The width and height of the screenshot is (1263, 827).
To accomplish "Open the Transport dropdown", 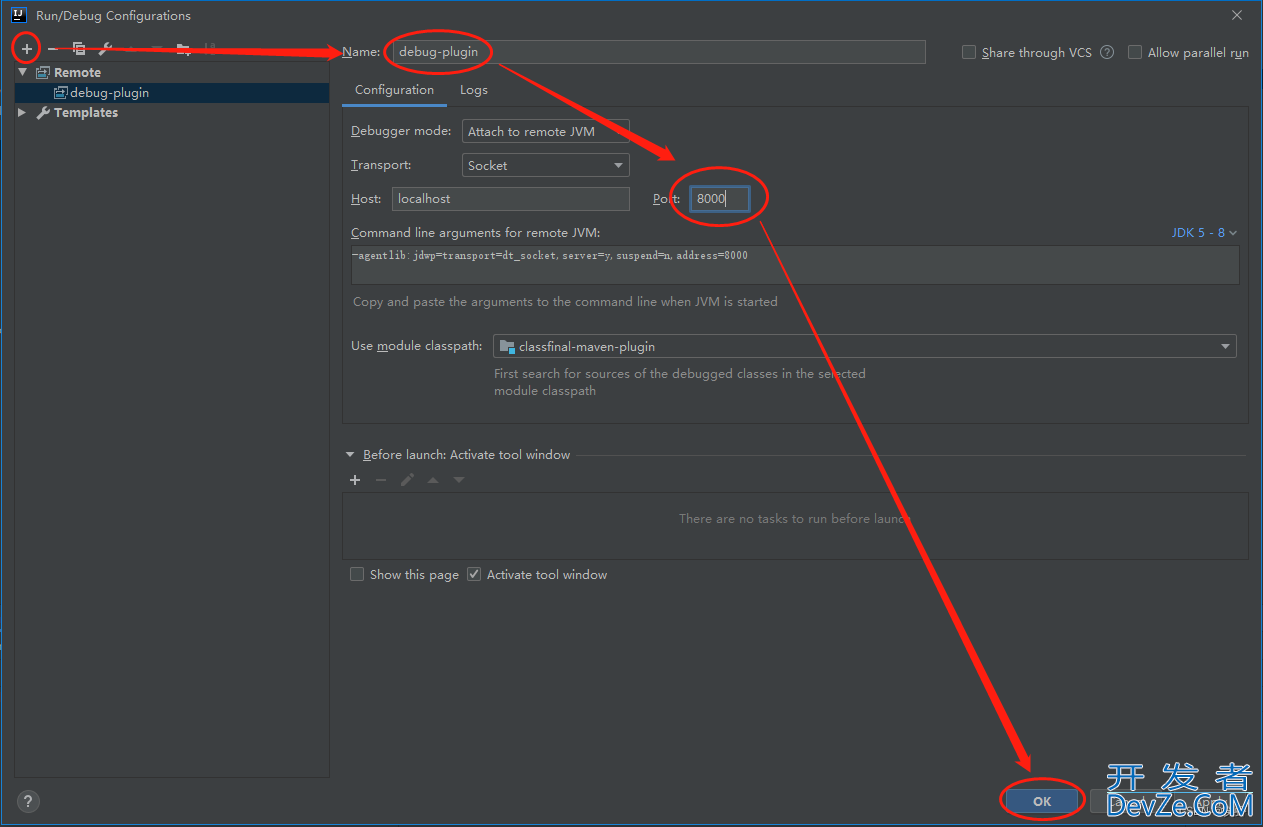I will click(545, 165).
